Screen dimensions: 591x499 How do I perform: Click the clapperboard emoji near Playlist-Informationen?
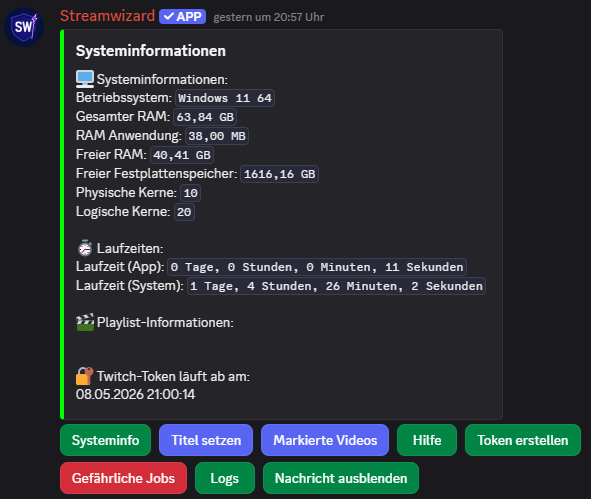pos(85,322)
